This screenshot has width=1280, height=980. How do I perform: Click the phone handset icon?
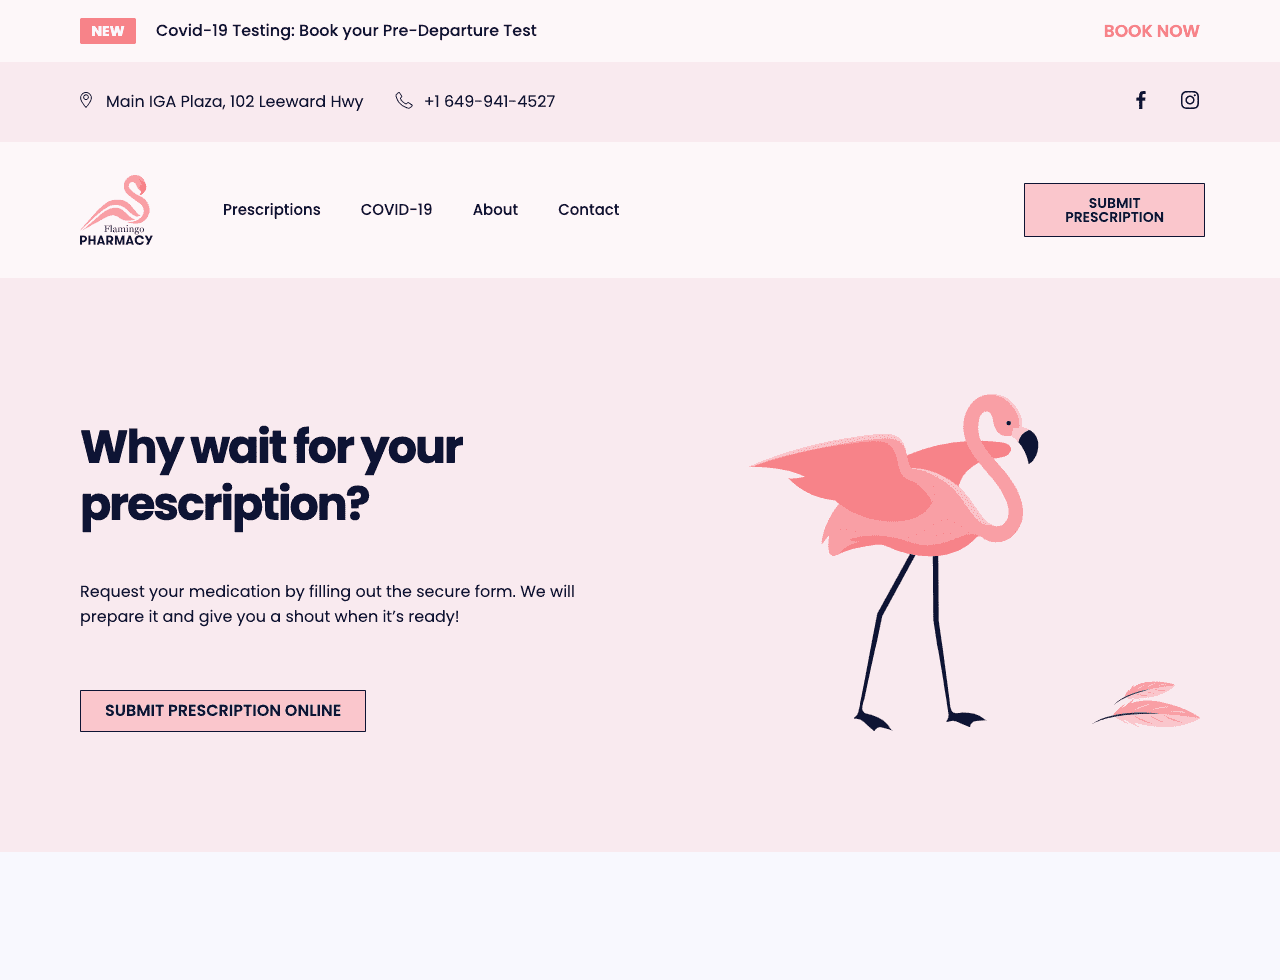click(404, 100)
